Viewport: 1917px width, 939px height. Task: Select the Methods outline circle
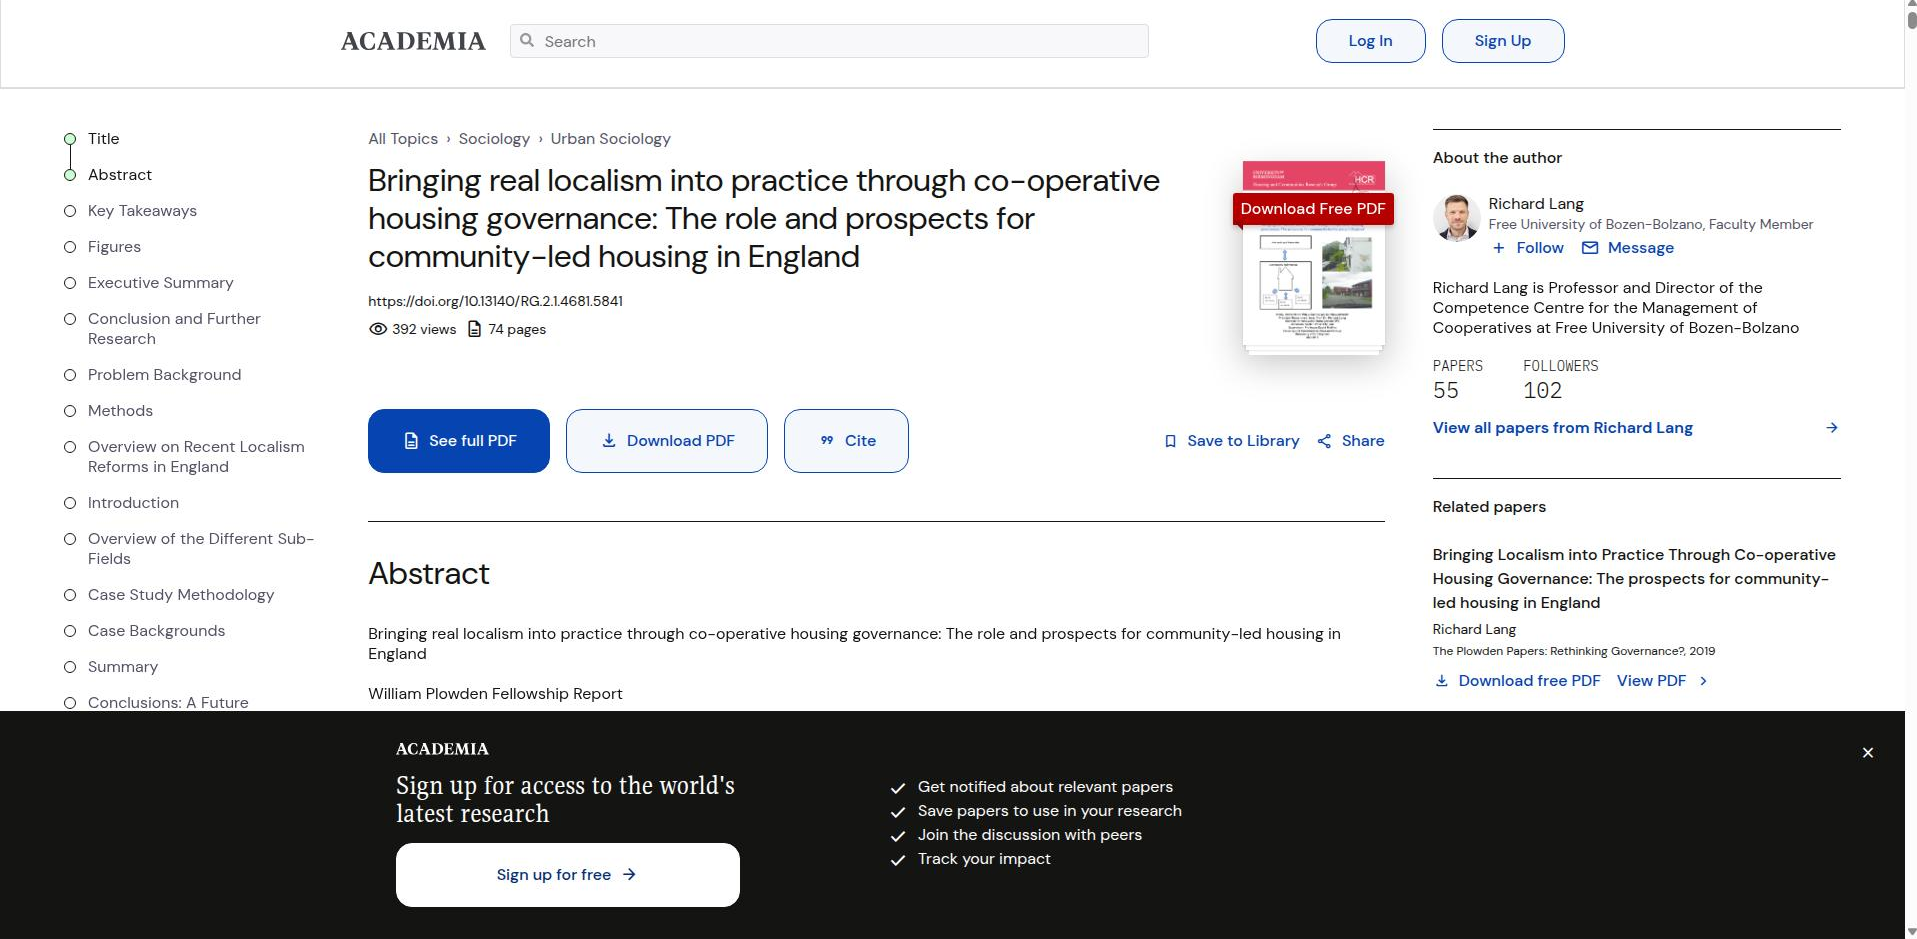70,411
